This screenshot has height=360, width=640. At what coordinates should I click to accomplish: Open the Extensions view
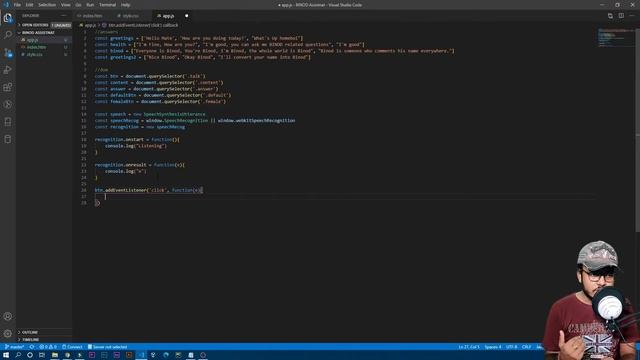point(8,87)
